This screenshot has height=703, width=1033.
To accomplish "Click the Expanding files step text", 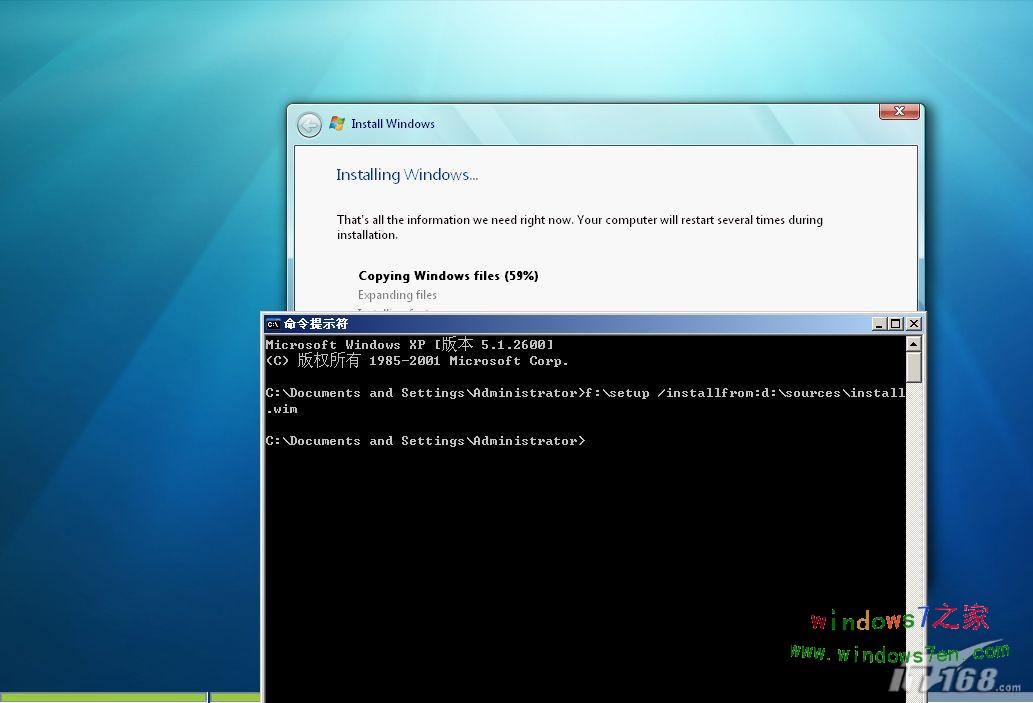I will pos(397,294).
